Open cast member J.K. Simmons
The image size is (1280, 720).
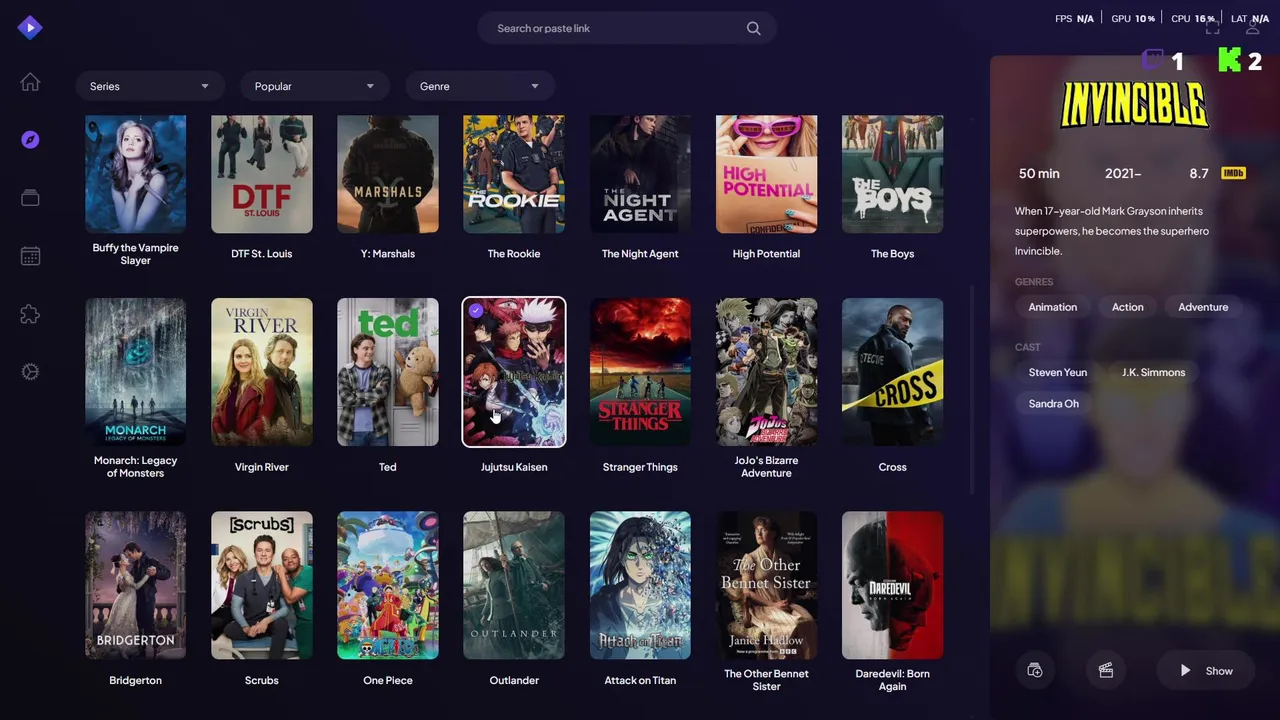pyautogui.click(x=1153, y=372)
